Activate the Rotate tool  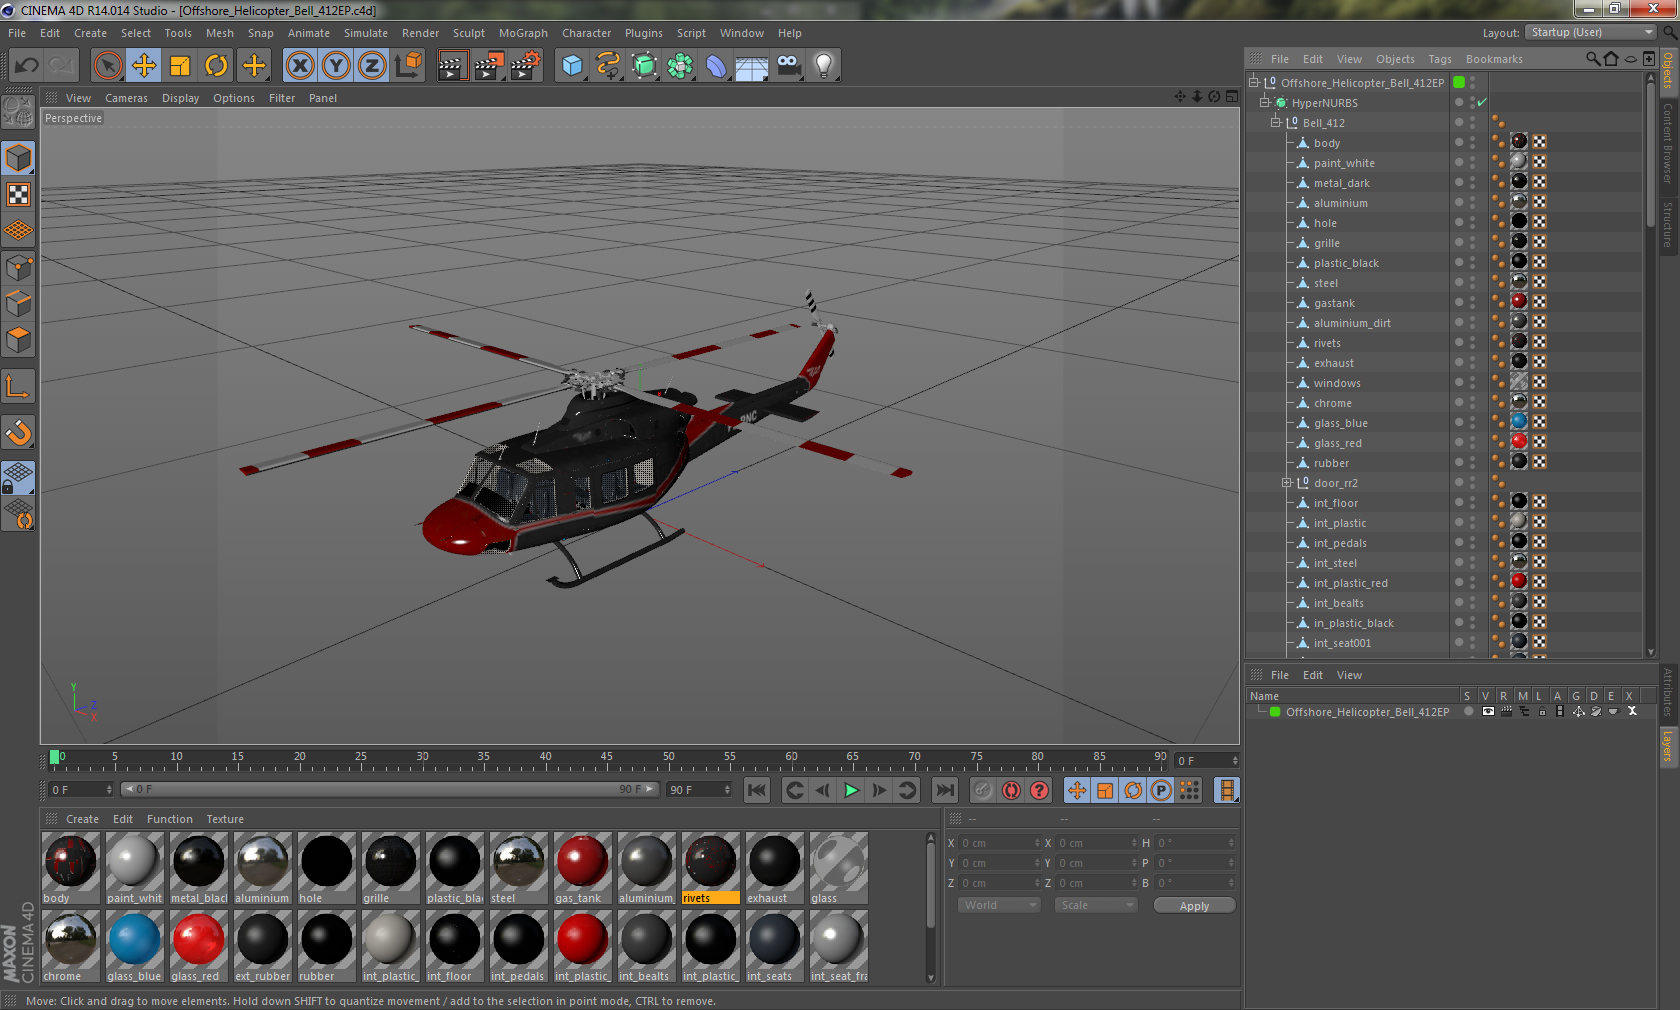pos(216,66)
